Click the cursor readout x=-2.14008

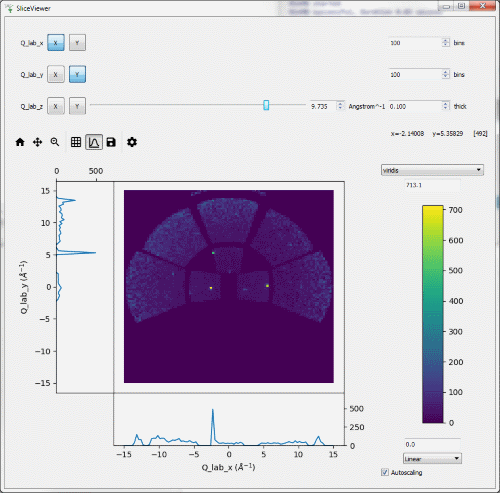(407, 134)
